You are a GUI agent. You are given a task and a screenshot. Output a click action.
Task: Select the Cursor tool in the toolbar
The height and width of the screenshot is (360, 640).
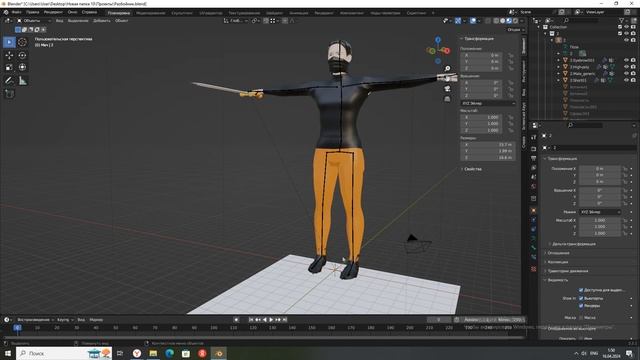coord(22,42)
